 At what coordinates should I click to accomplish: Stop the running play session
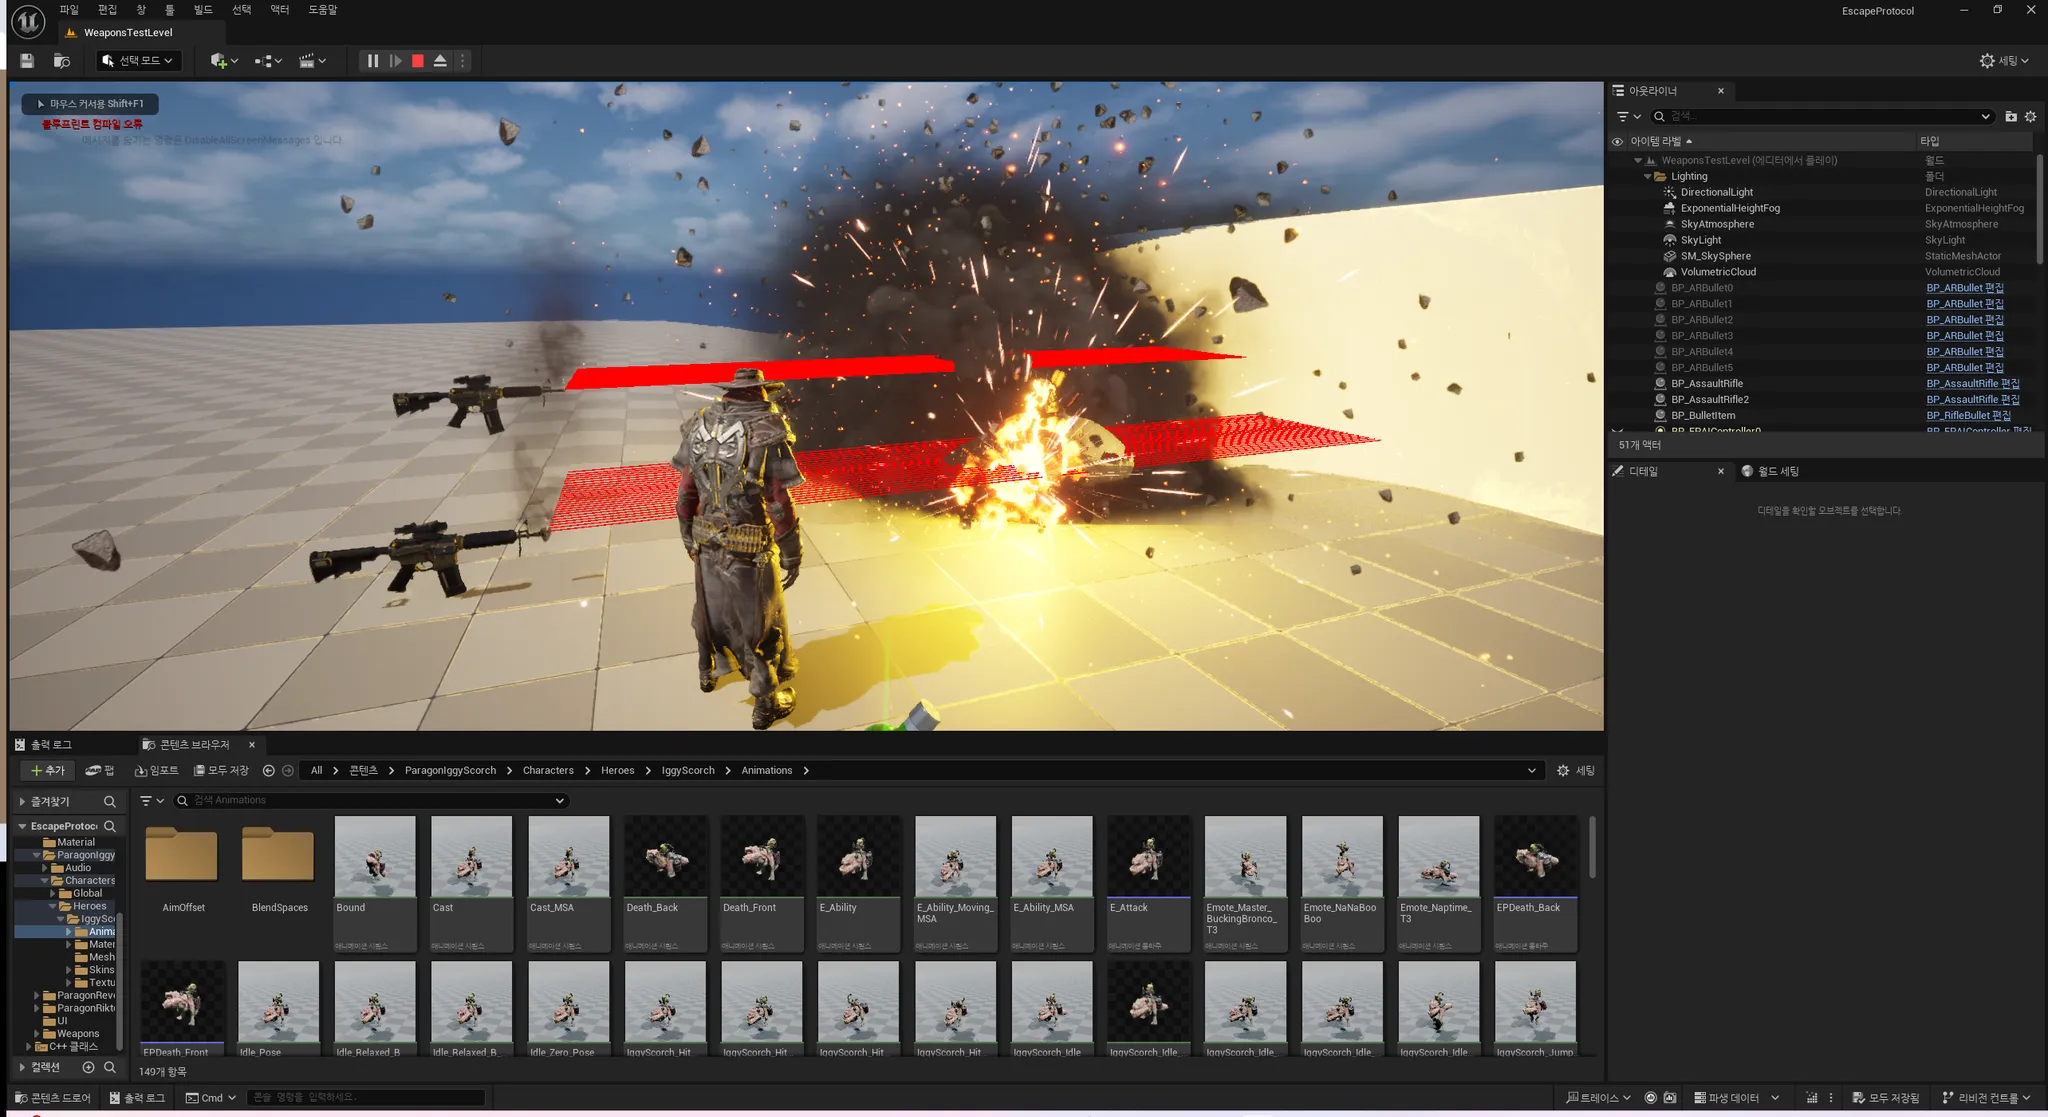pos(418,61)
